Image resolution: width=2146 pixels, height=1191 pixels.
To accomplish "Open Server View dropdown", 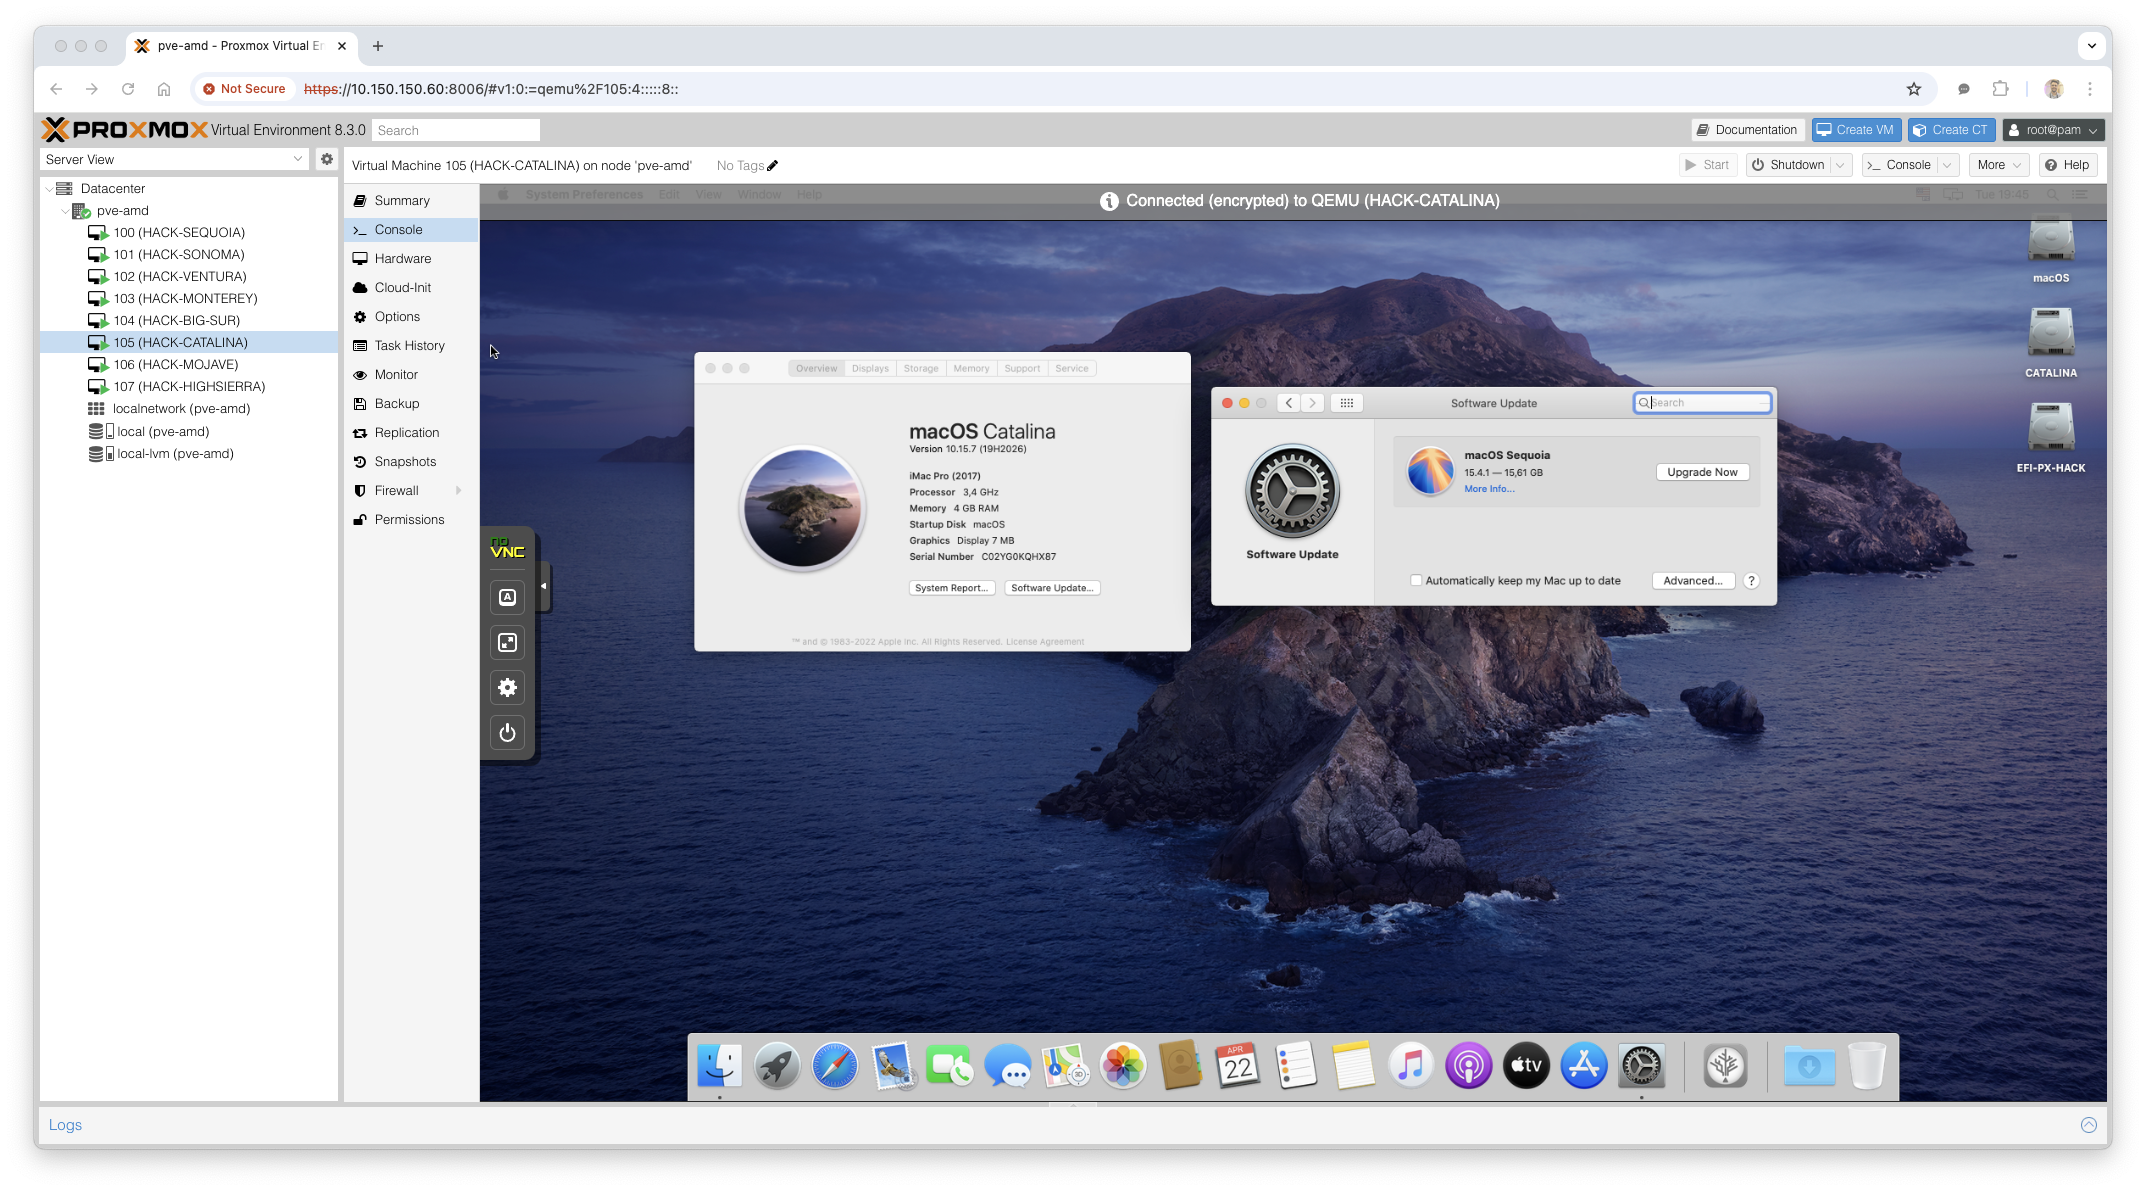I will 297,159.
